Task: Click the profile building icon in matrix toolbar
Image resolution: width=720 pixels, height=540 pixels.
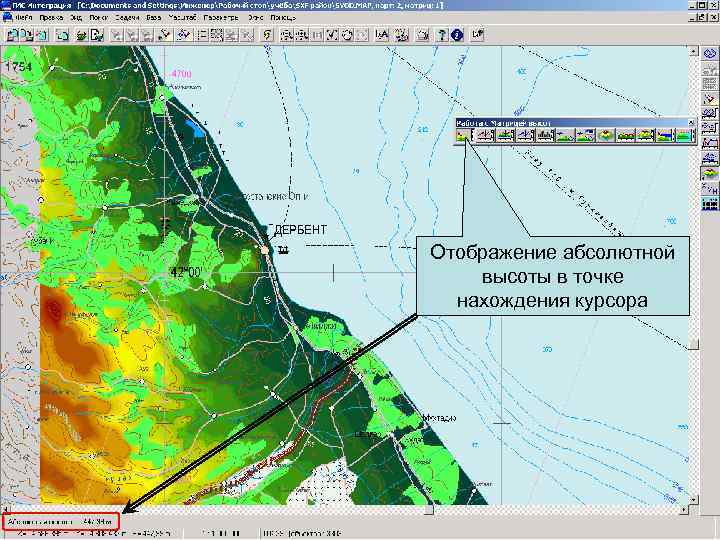Action: [x=486, y=135]
